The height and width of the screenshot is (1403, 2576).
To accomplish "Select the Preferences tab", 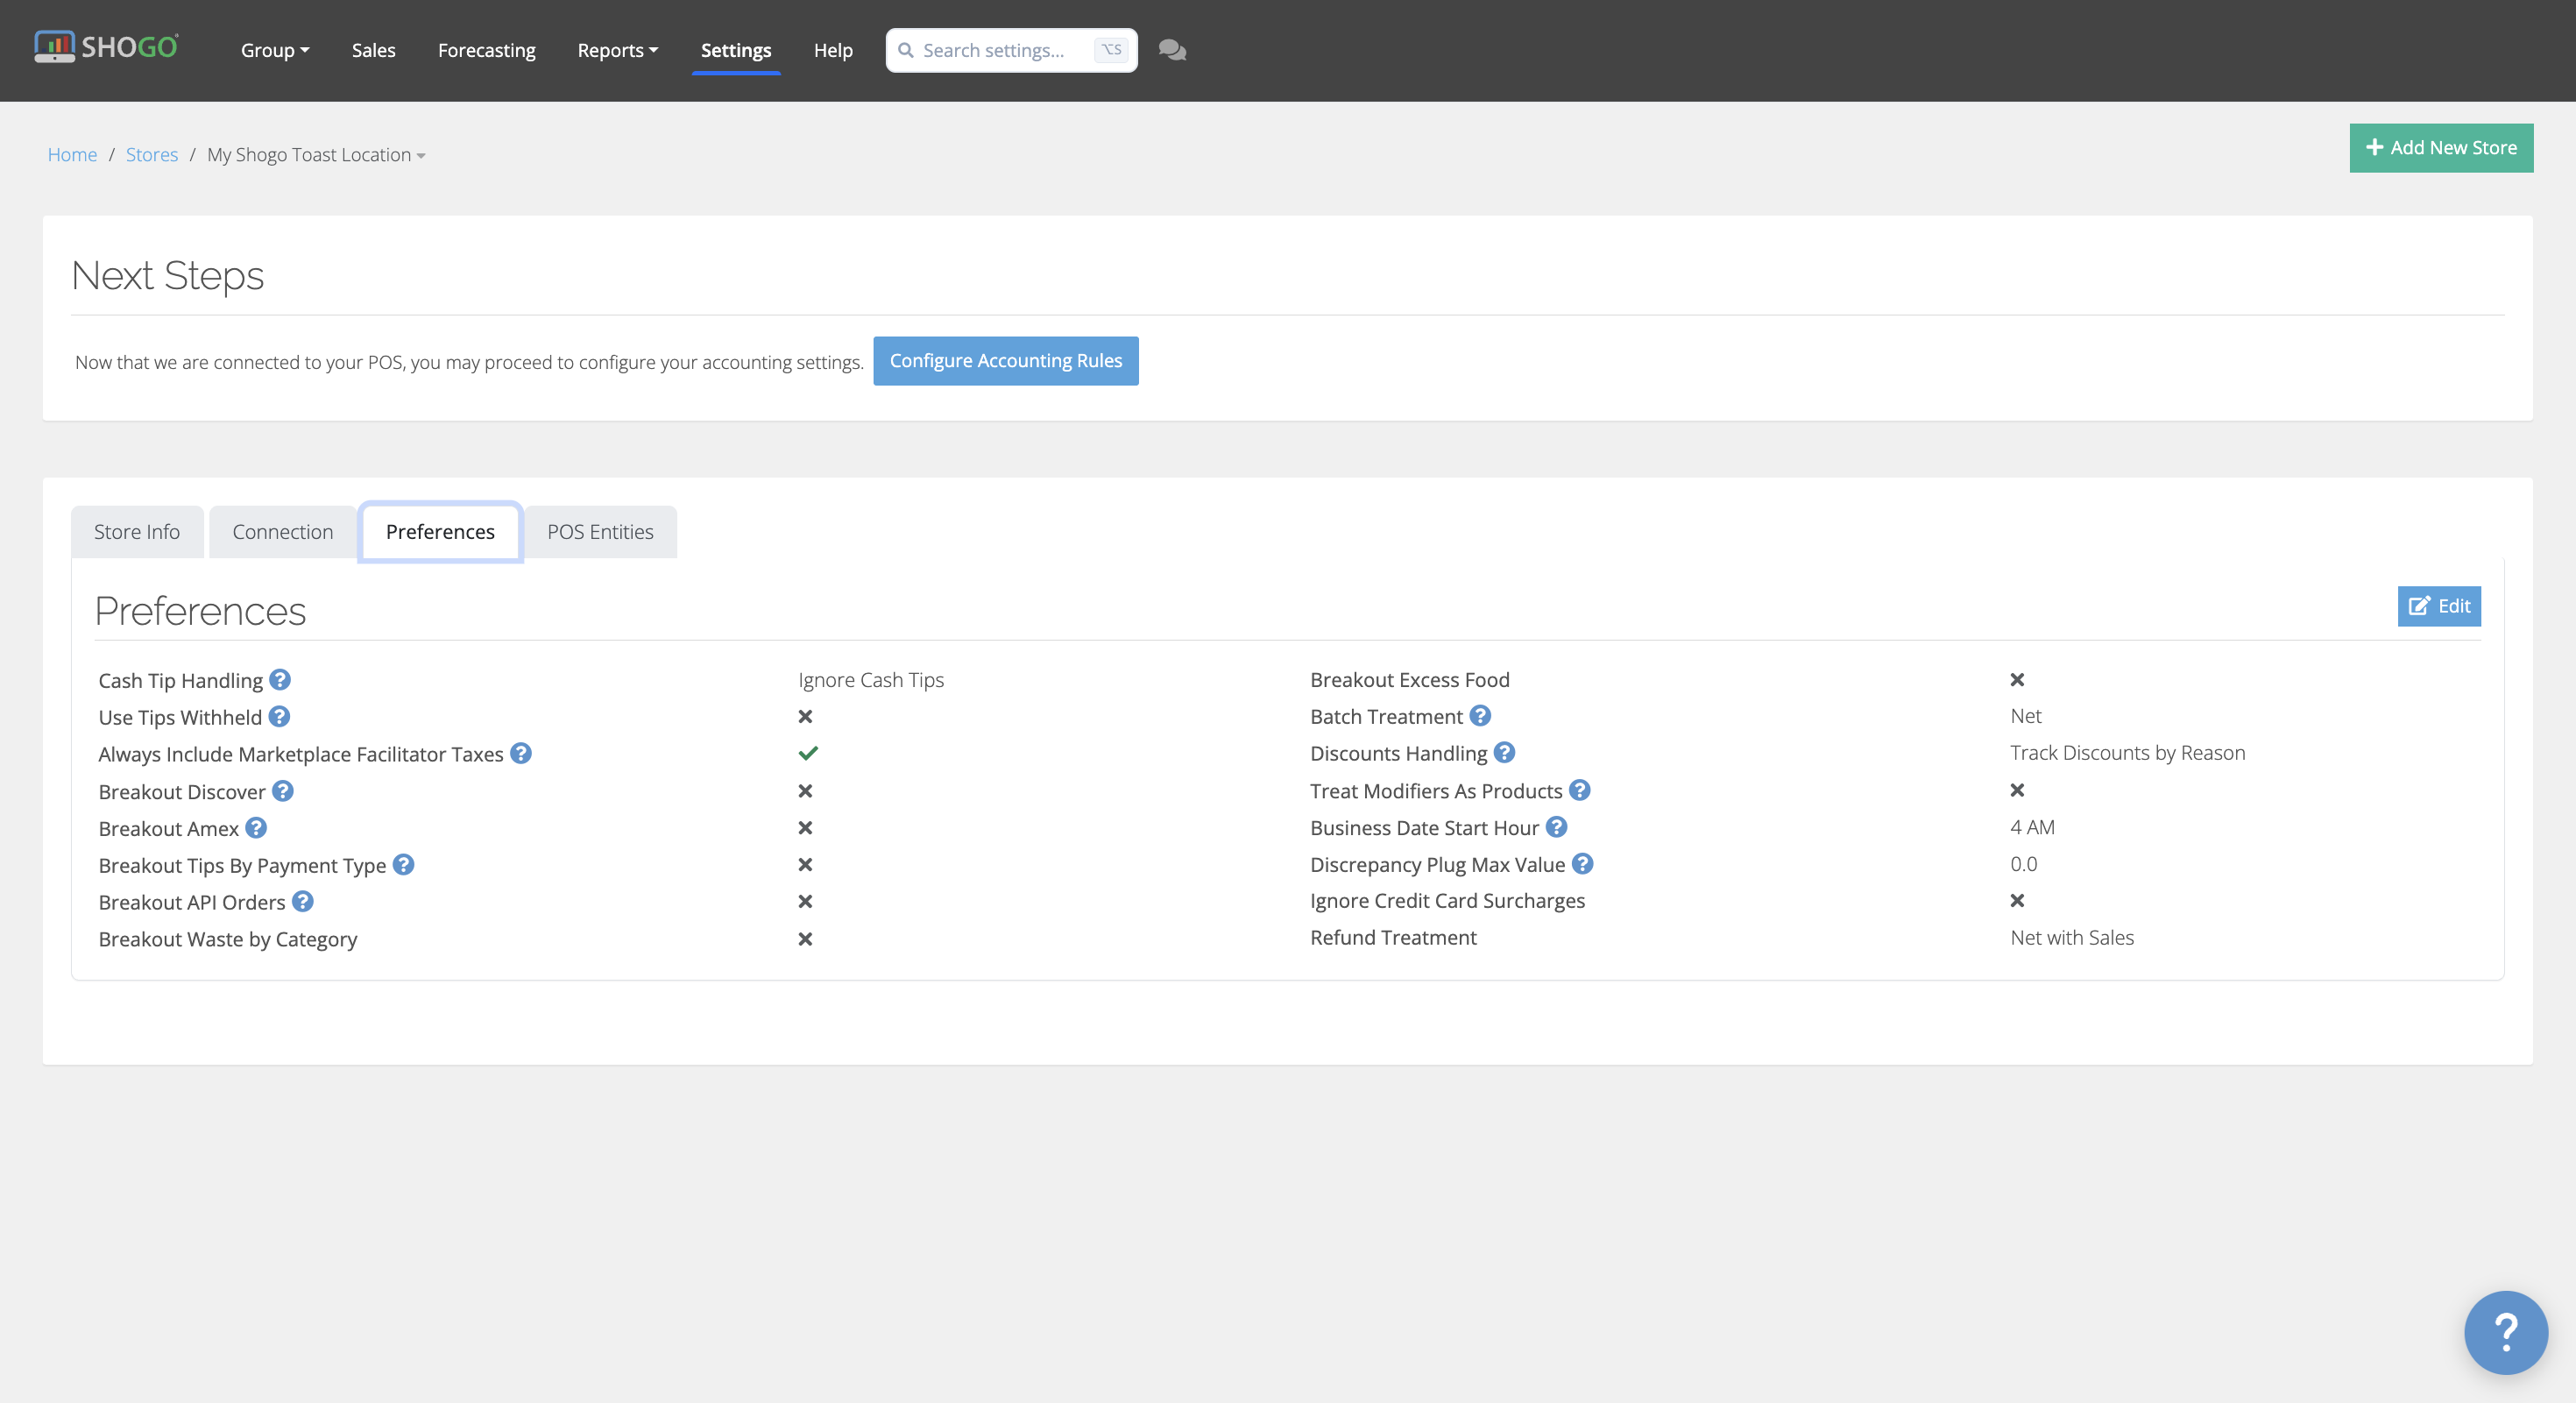I will point(440,532).
